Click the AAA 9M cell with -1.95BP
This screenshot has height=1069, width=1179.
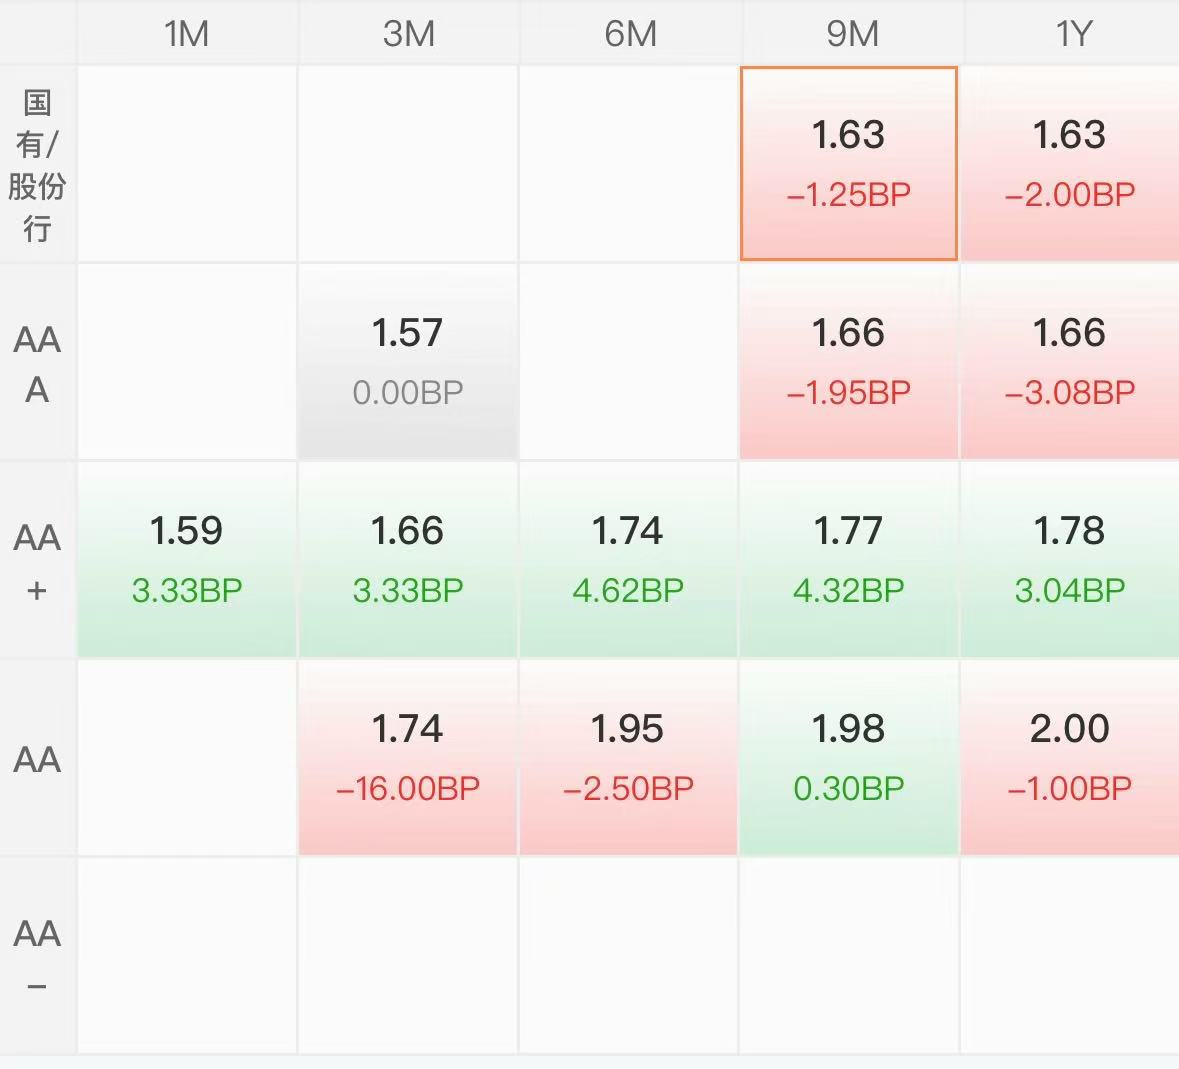(x=849, y=362)
